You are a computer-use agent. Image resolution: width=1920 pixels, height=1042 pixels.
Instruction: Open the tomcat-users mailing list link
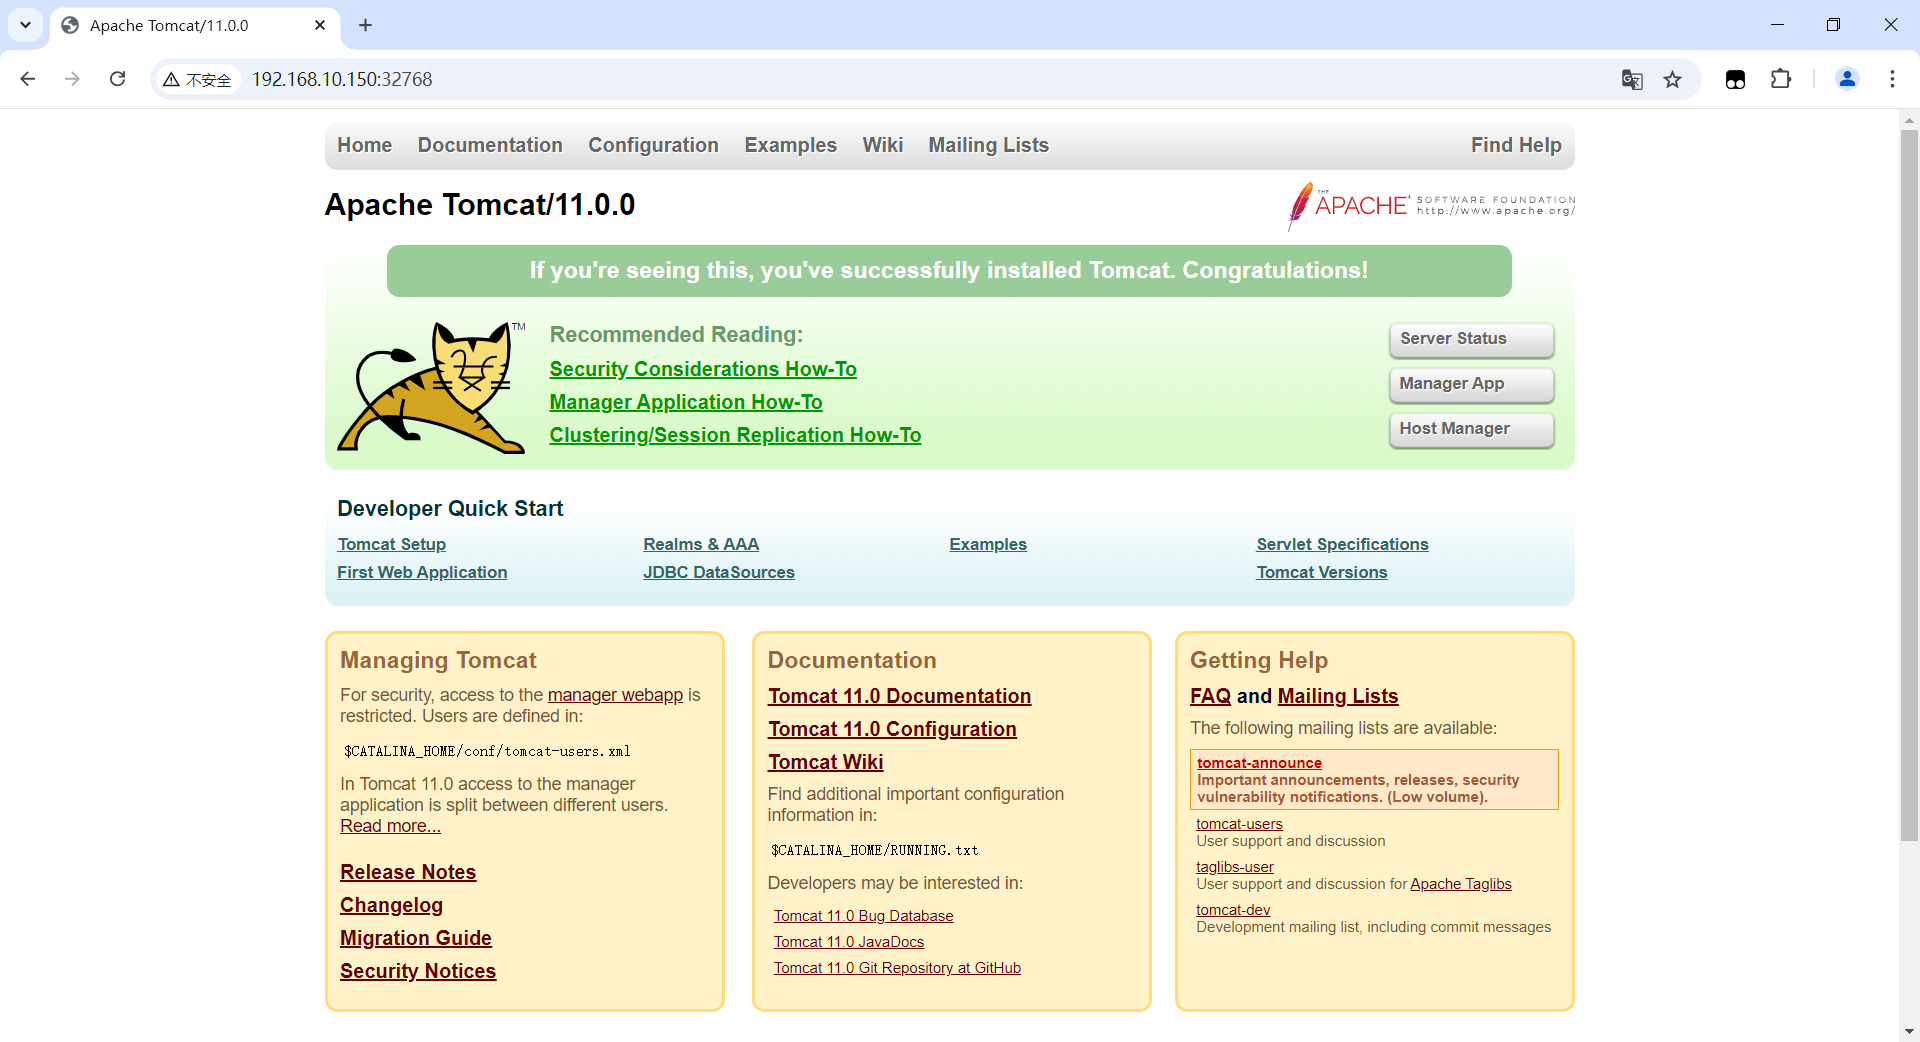(1239, 824)
